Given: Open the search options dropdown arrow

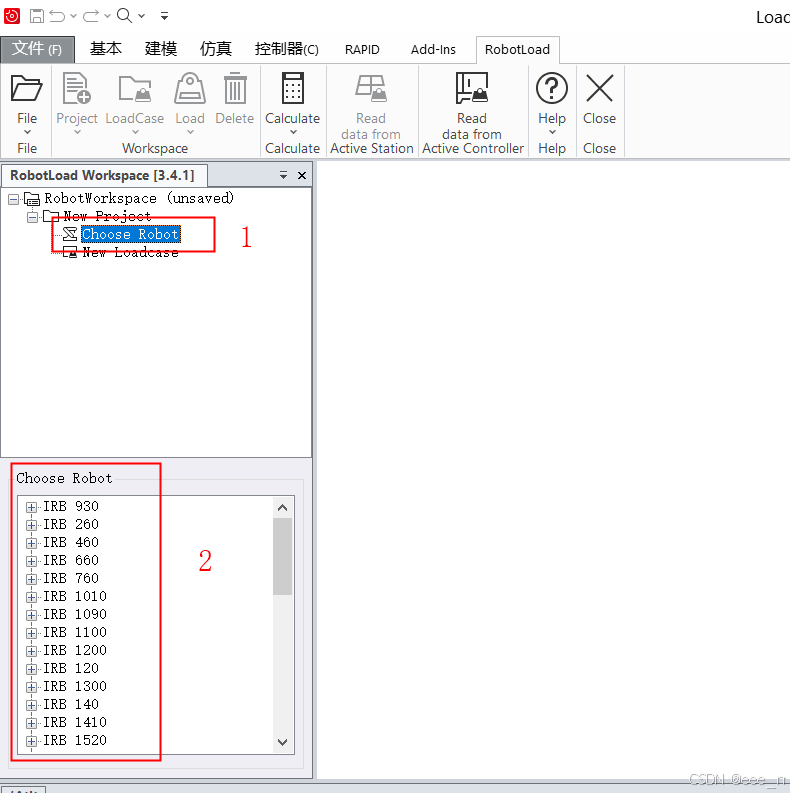Looking at the screenshot, I should click(x=142, y=16).
